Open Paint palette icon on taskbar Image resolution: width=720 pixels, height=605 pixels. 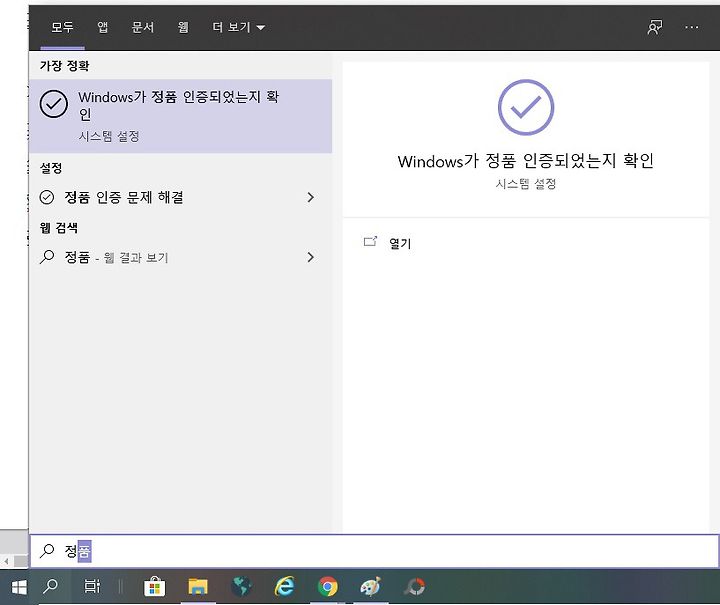[x=371, y=587]
